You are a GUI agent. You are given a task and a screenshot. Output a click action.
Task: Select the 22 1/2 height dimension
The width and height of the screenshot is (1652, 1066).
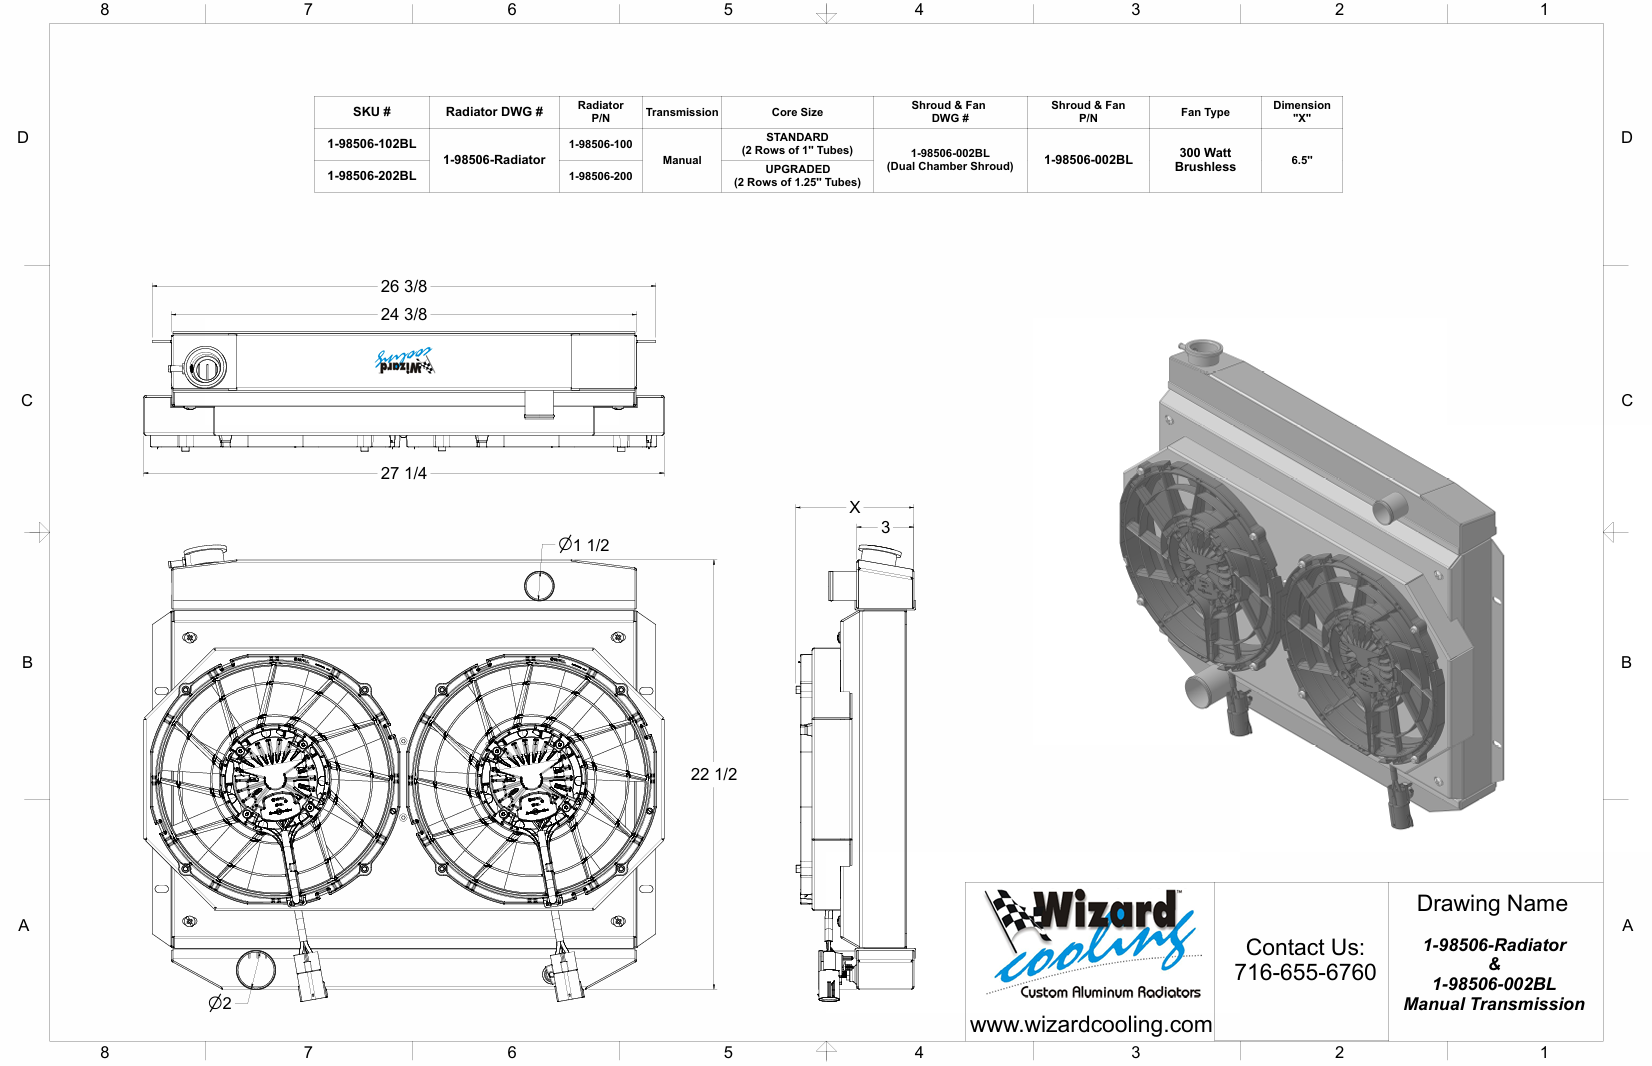[714, 774]
